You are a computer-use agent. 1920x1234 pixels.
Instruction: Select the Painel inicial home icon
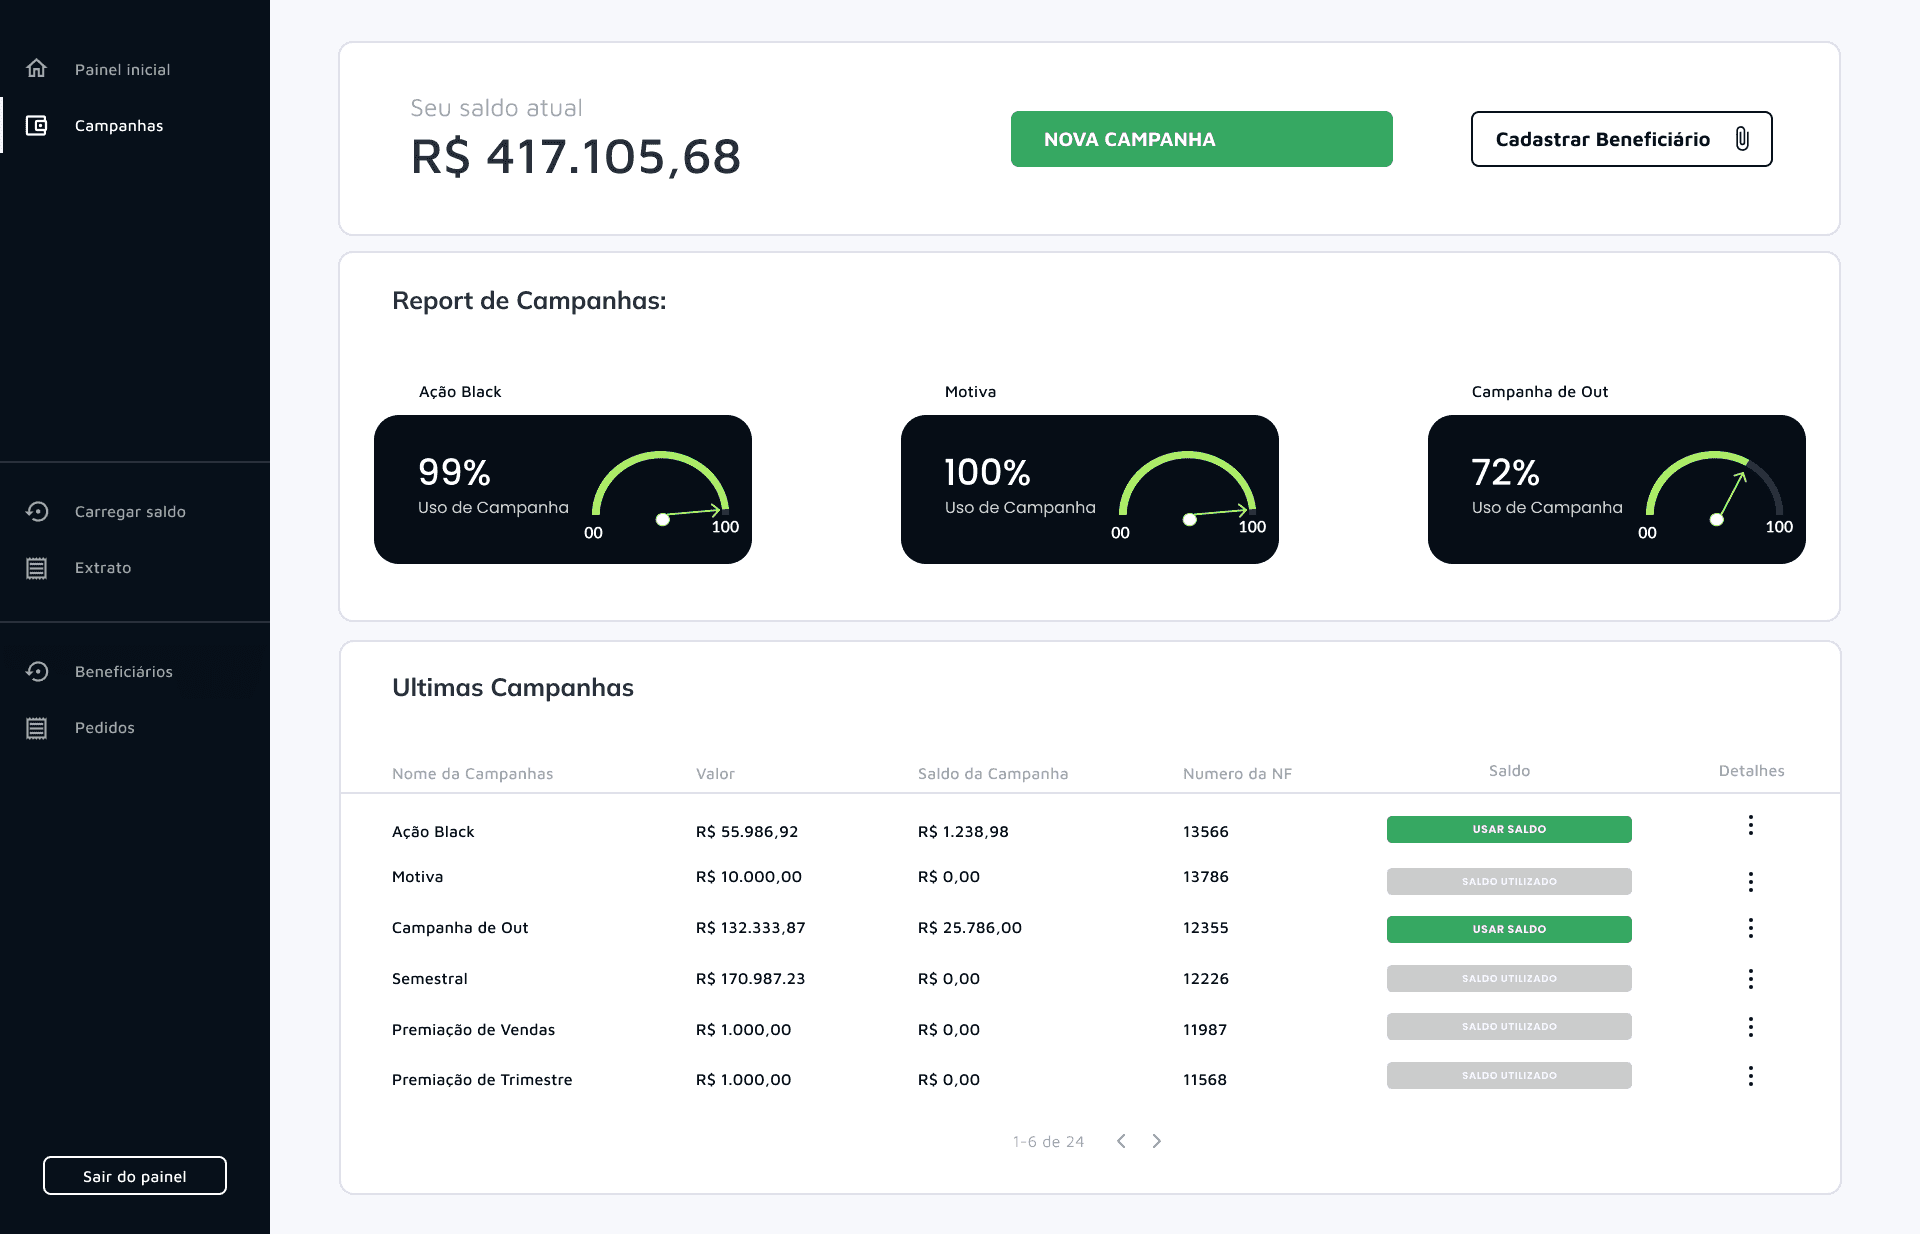(37, 69)
